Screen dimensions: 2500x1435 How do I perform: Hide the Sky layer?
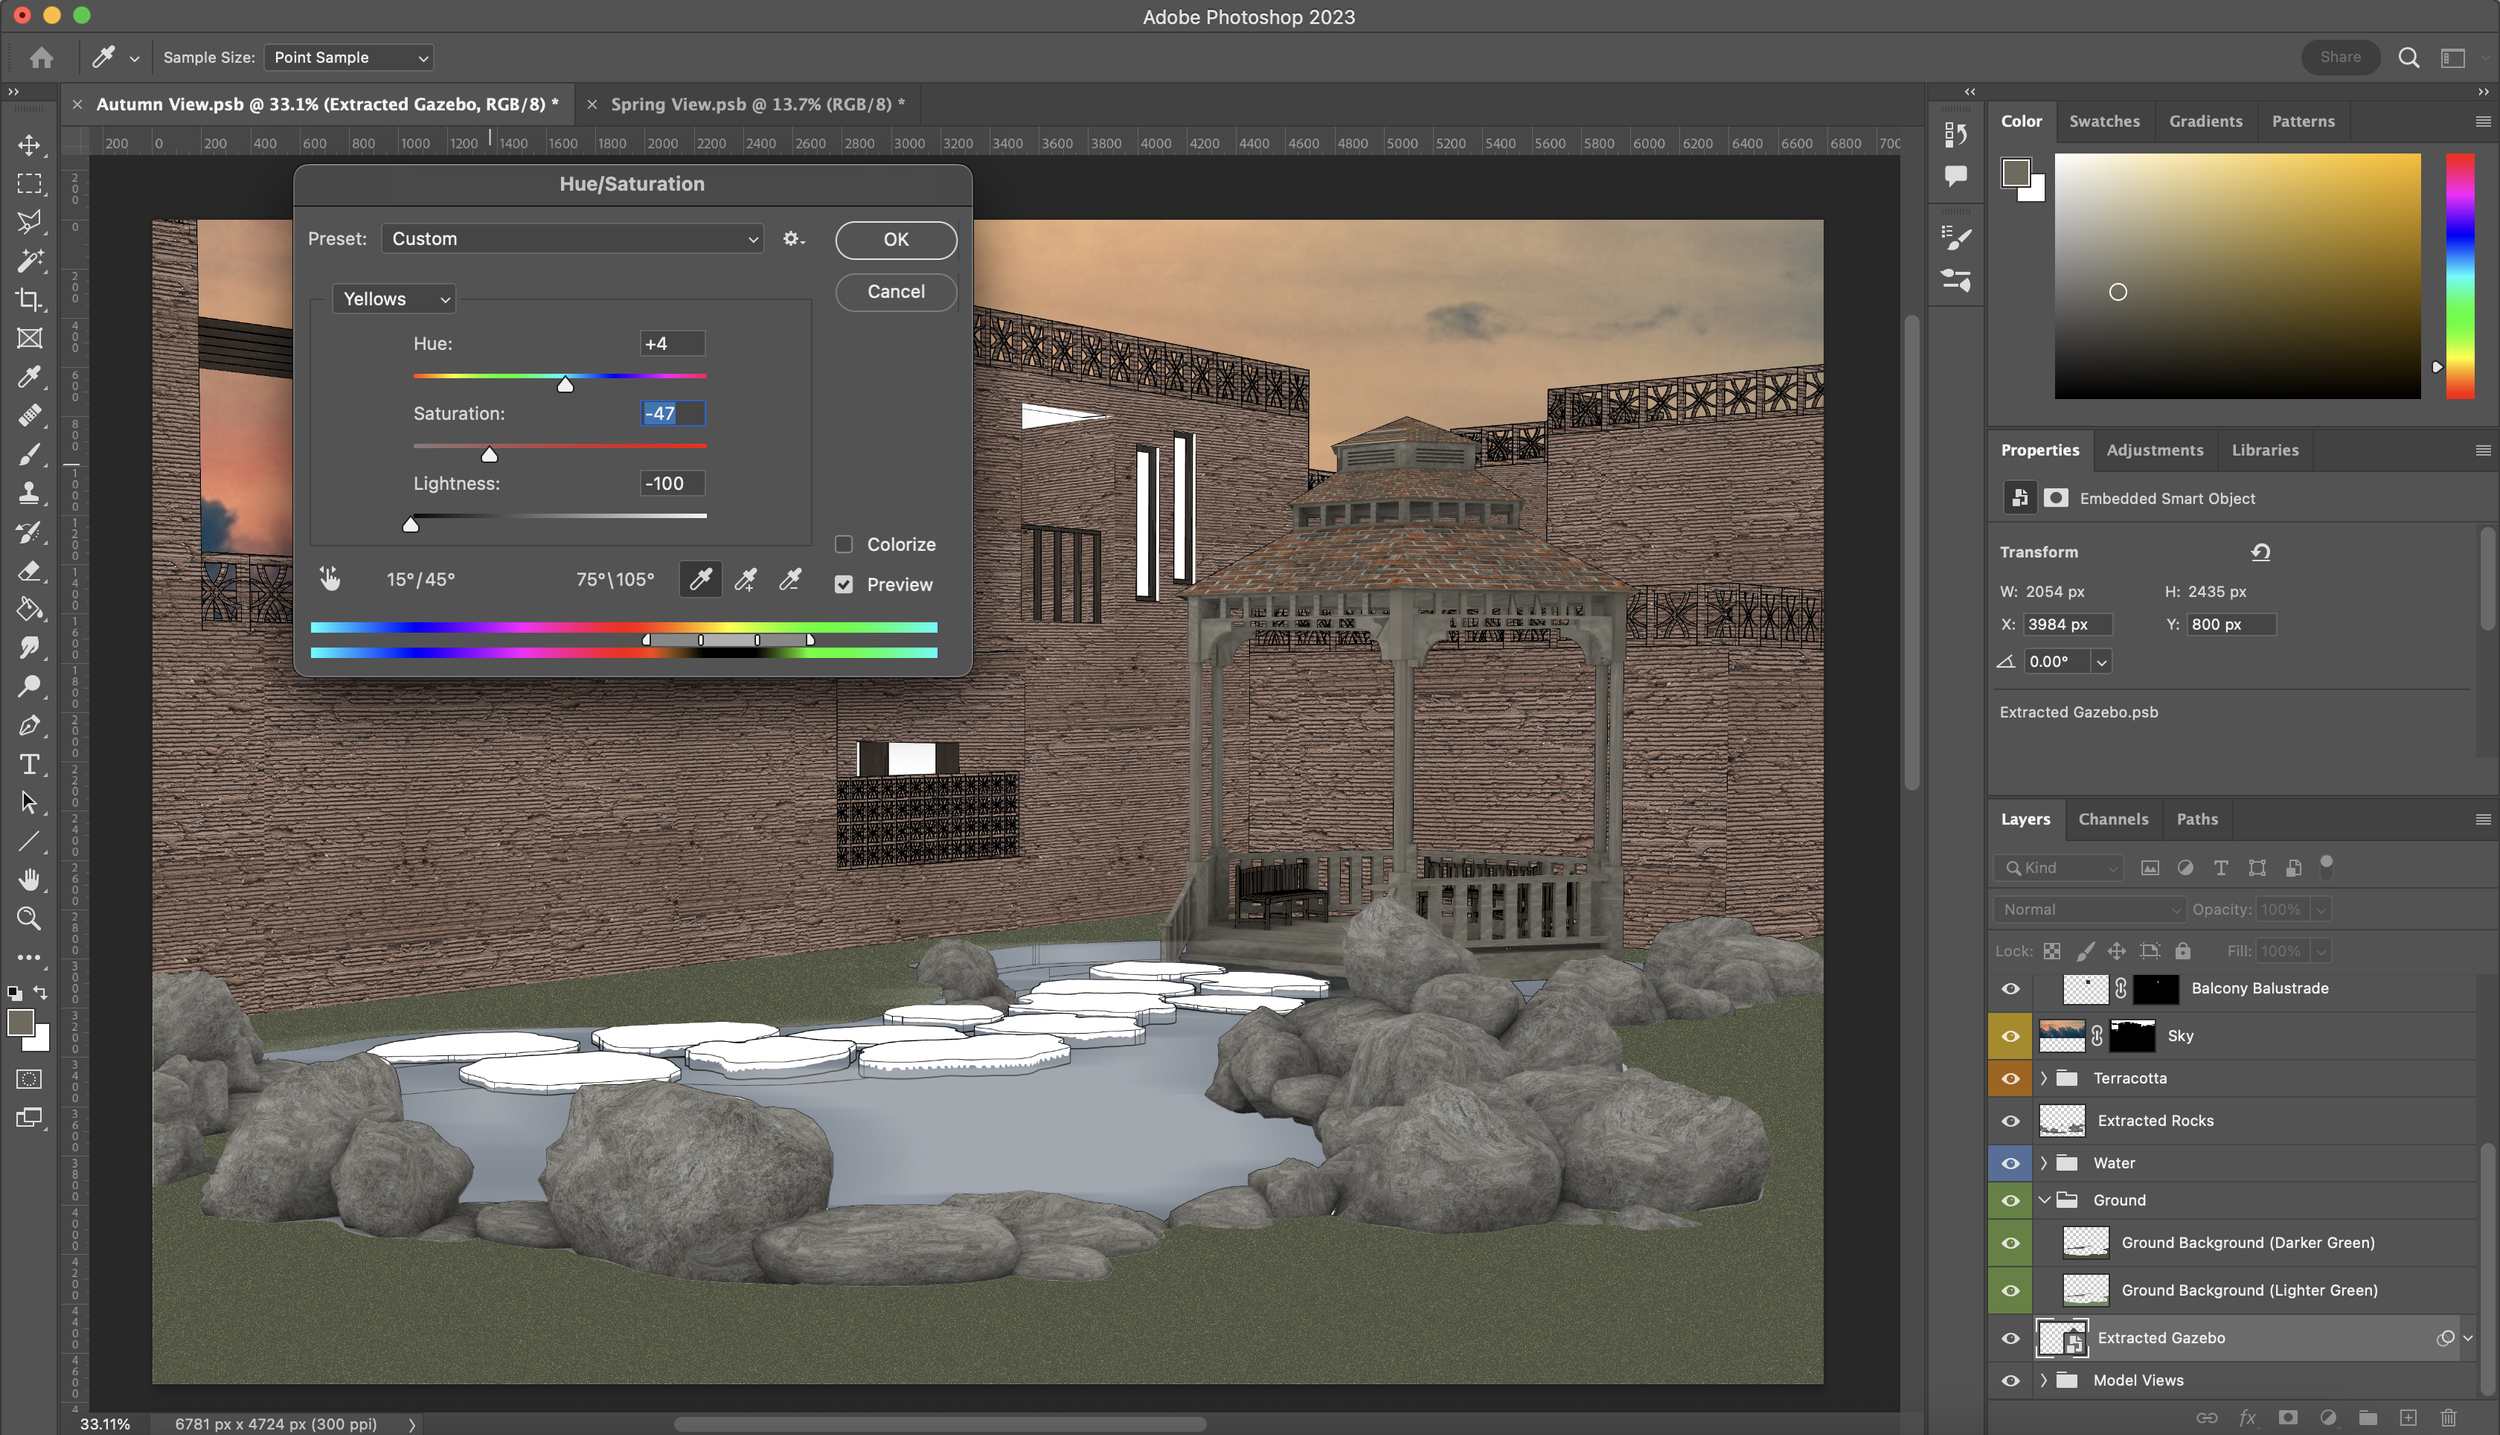[2010, 1036]
